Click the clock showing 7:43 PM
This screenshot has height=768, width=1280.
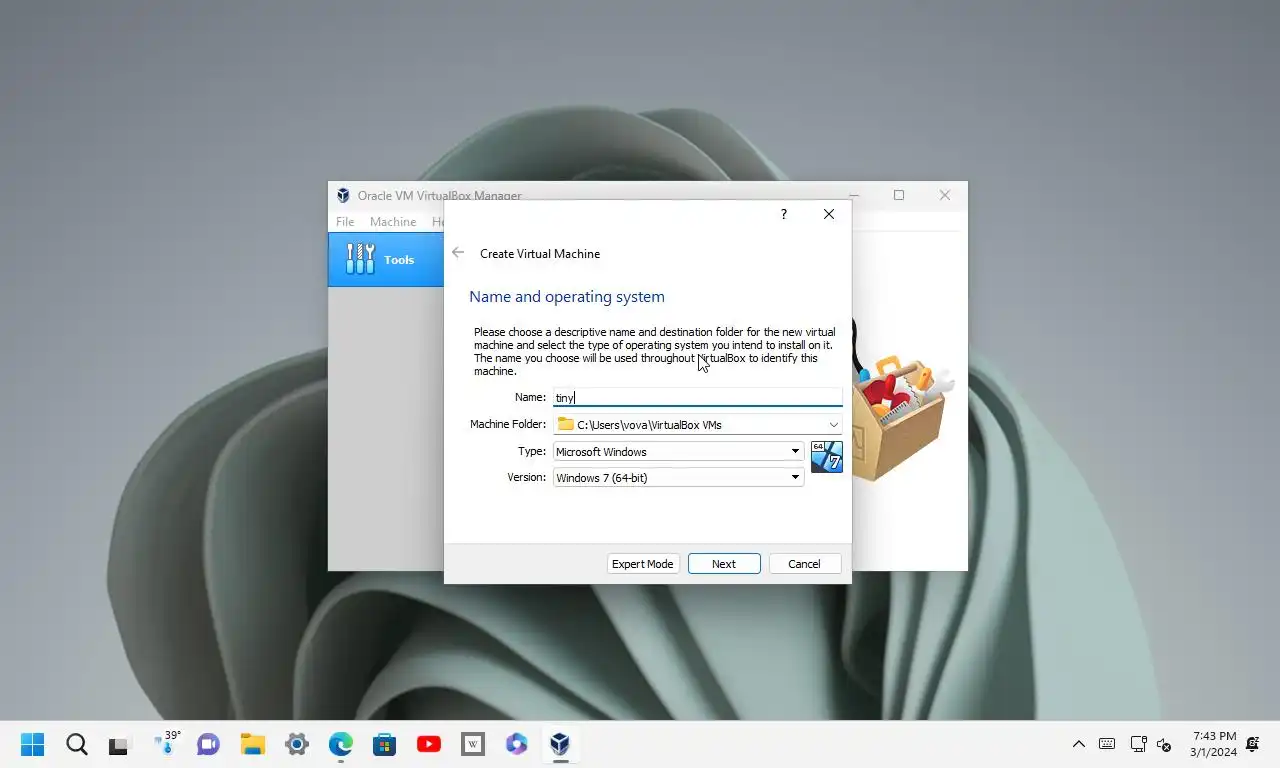(x=1214, y=744)
